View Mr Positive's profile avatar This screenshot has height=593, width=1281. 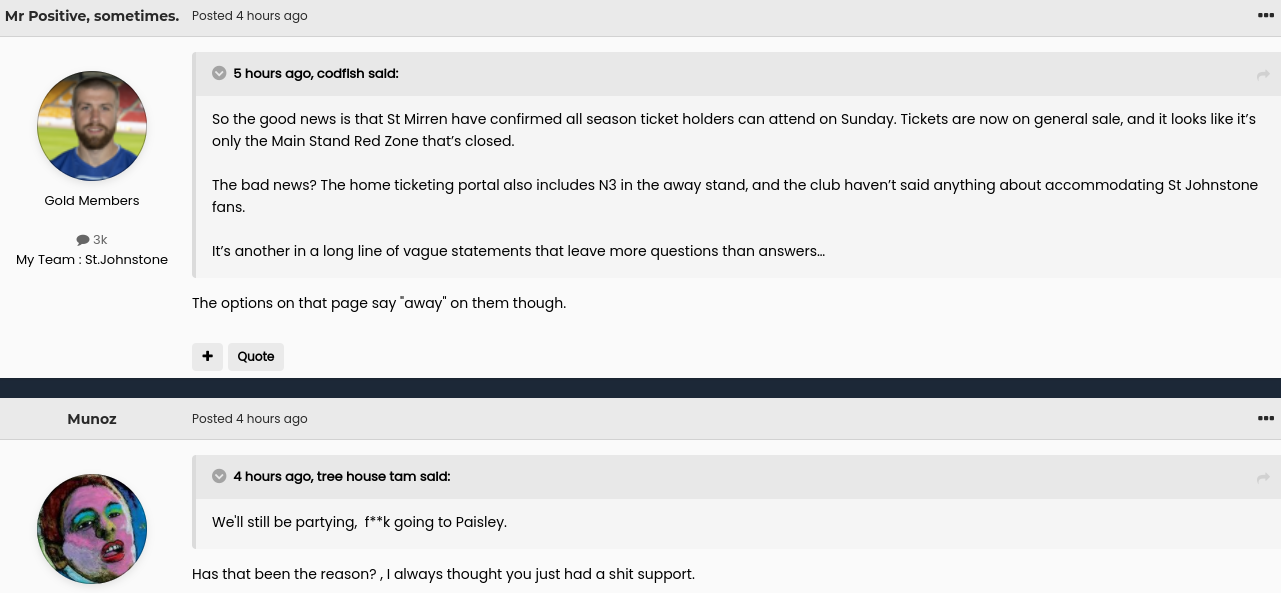(92, 126)
